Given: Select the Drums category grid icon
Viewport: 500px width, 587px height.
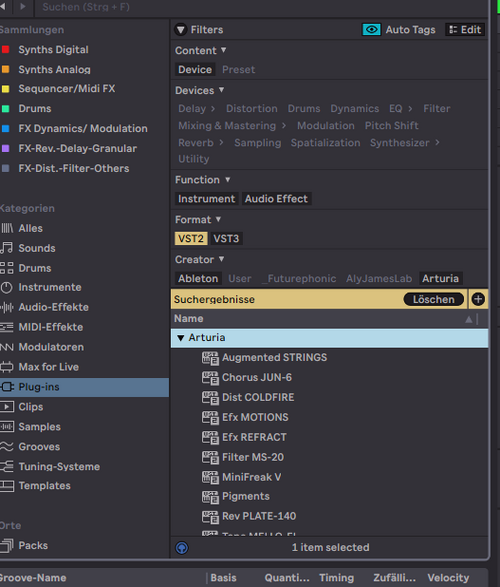Looking at the screenshot, I should (7, 268).
